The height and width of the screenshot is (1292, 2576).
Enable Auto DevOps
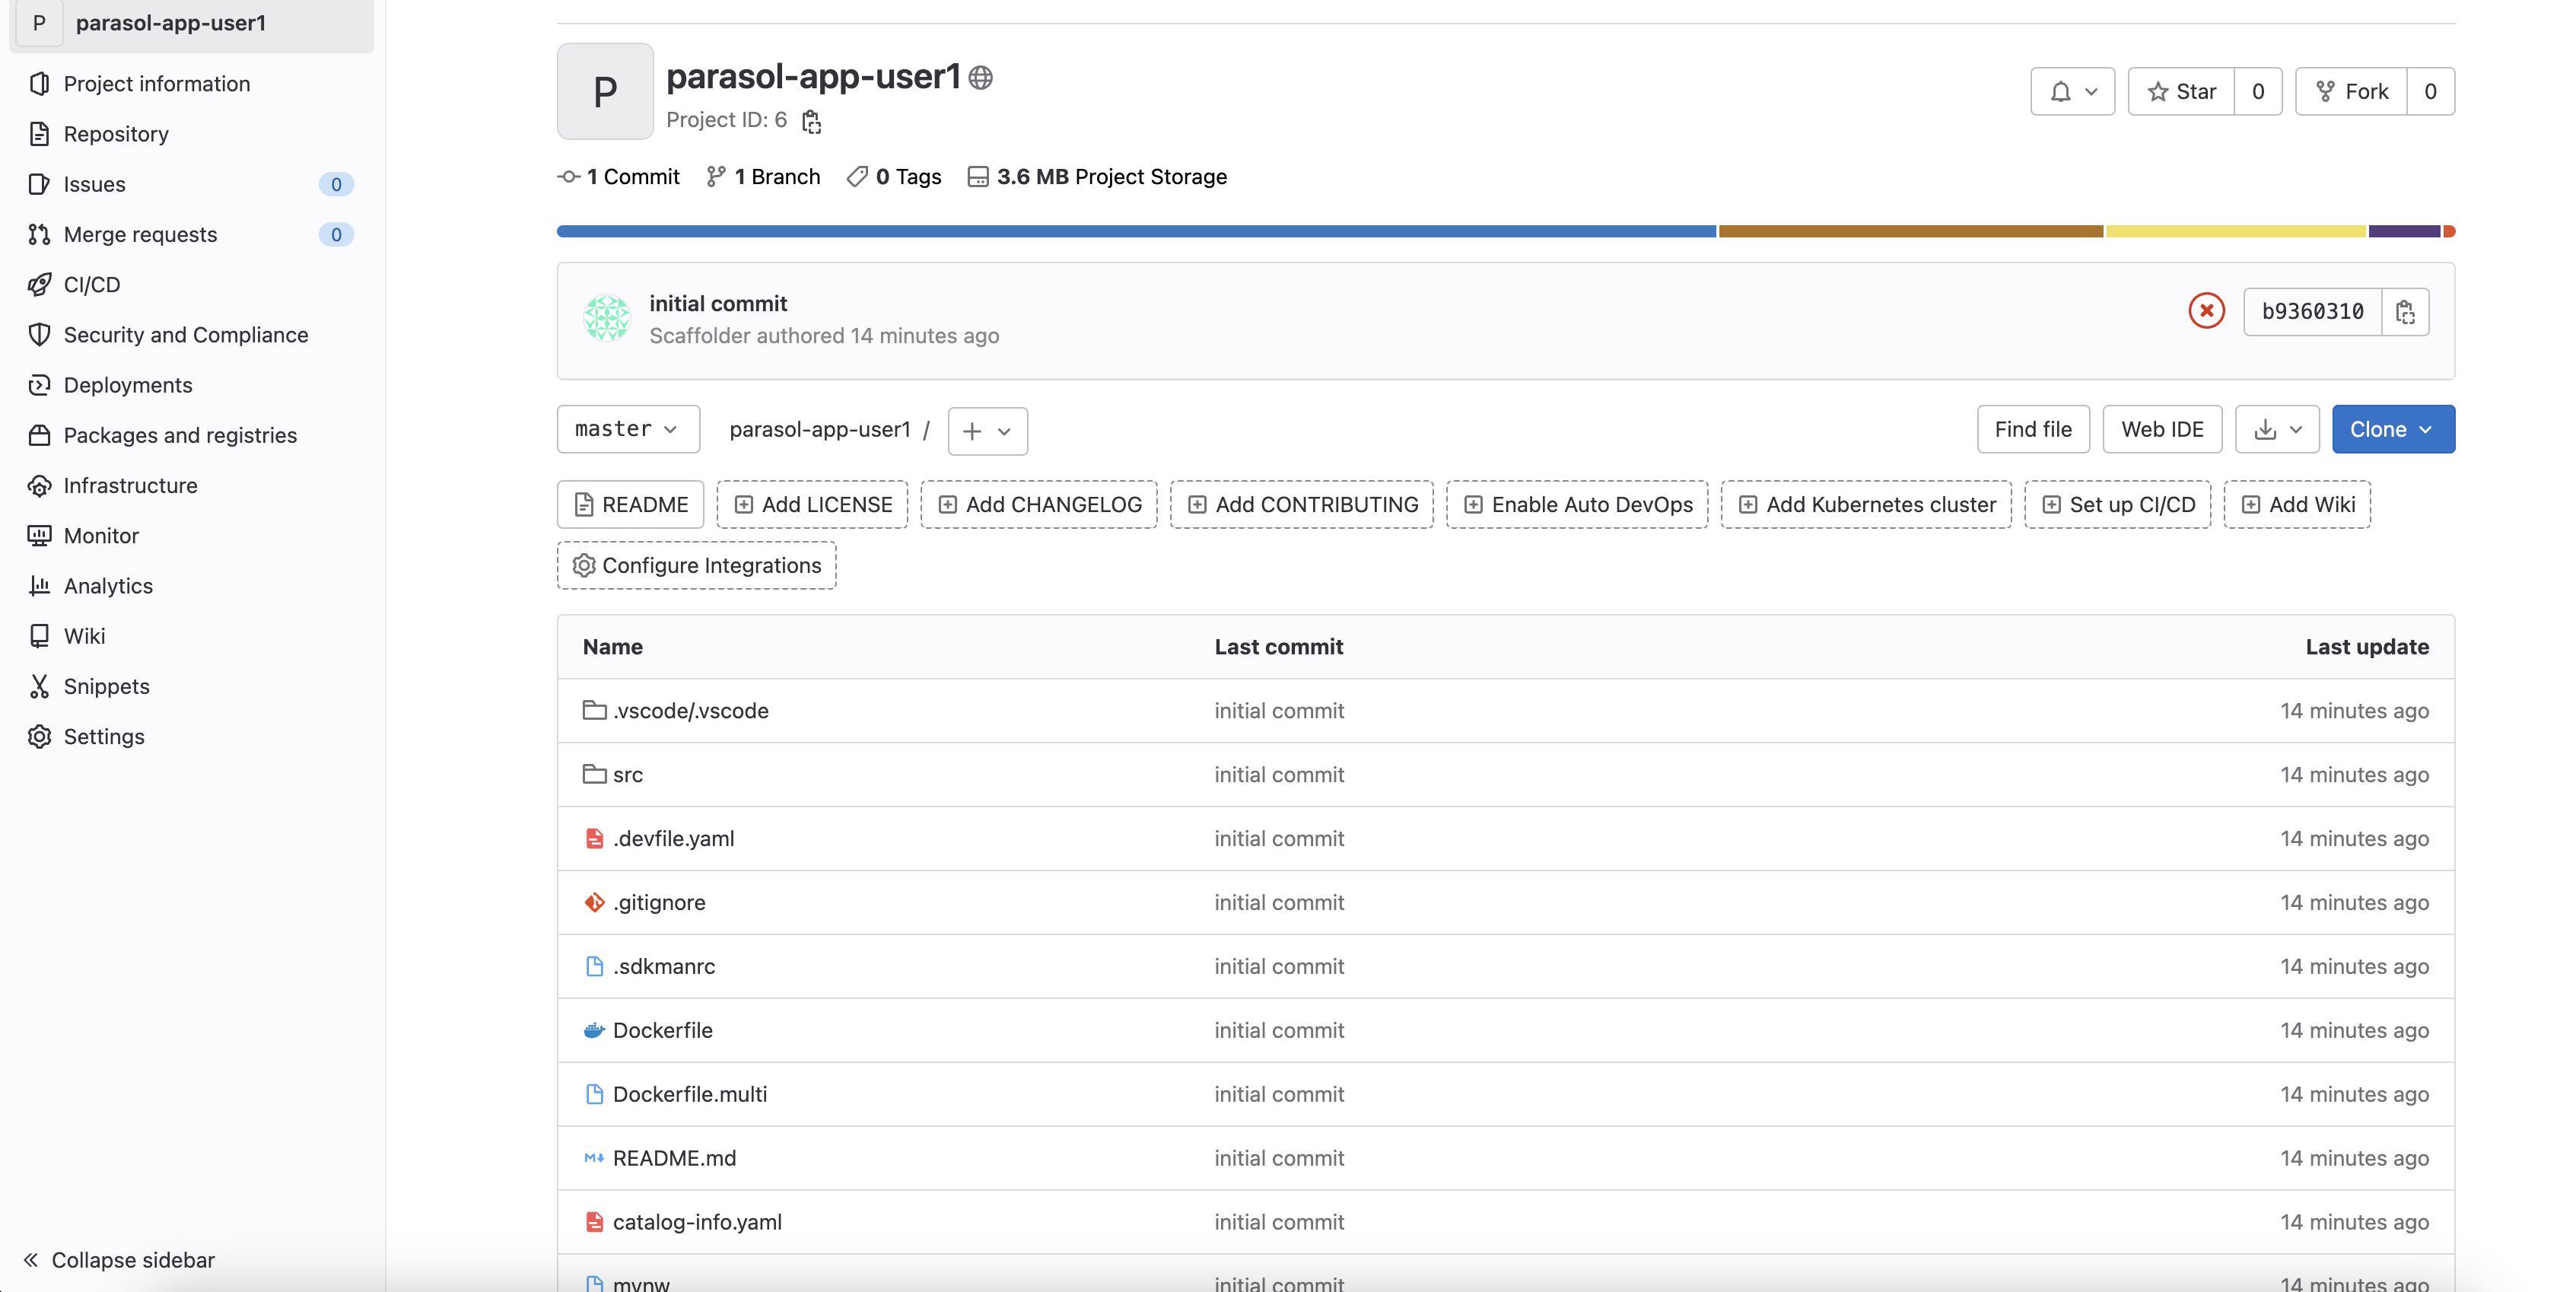click(1577, 504)
